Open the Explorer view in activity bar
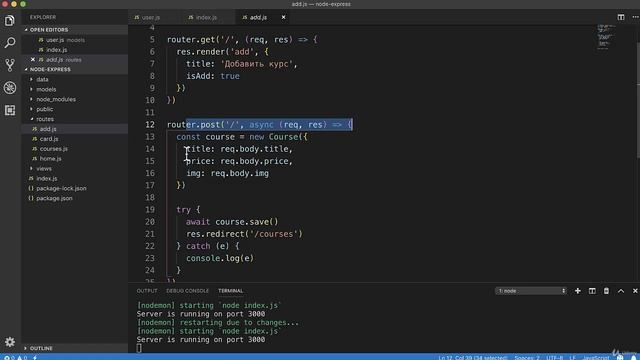 point(10,20)
